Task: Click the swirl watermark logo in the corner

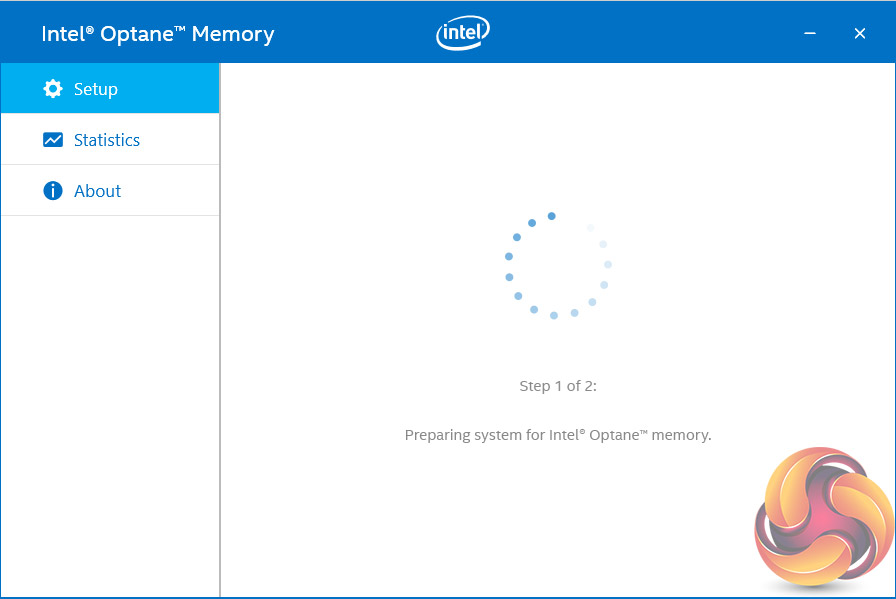Action: (x=824, y=518)
